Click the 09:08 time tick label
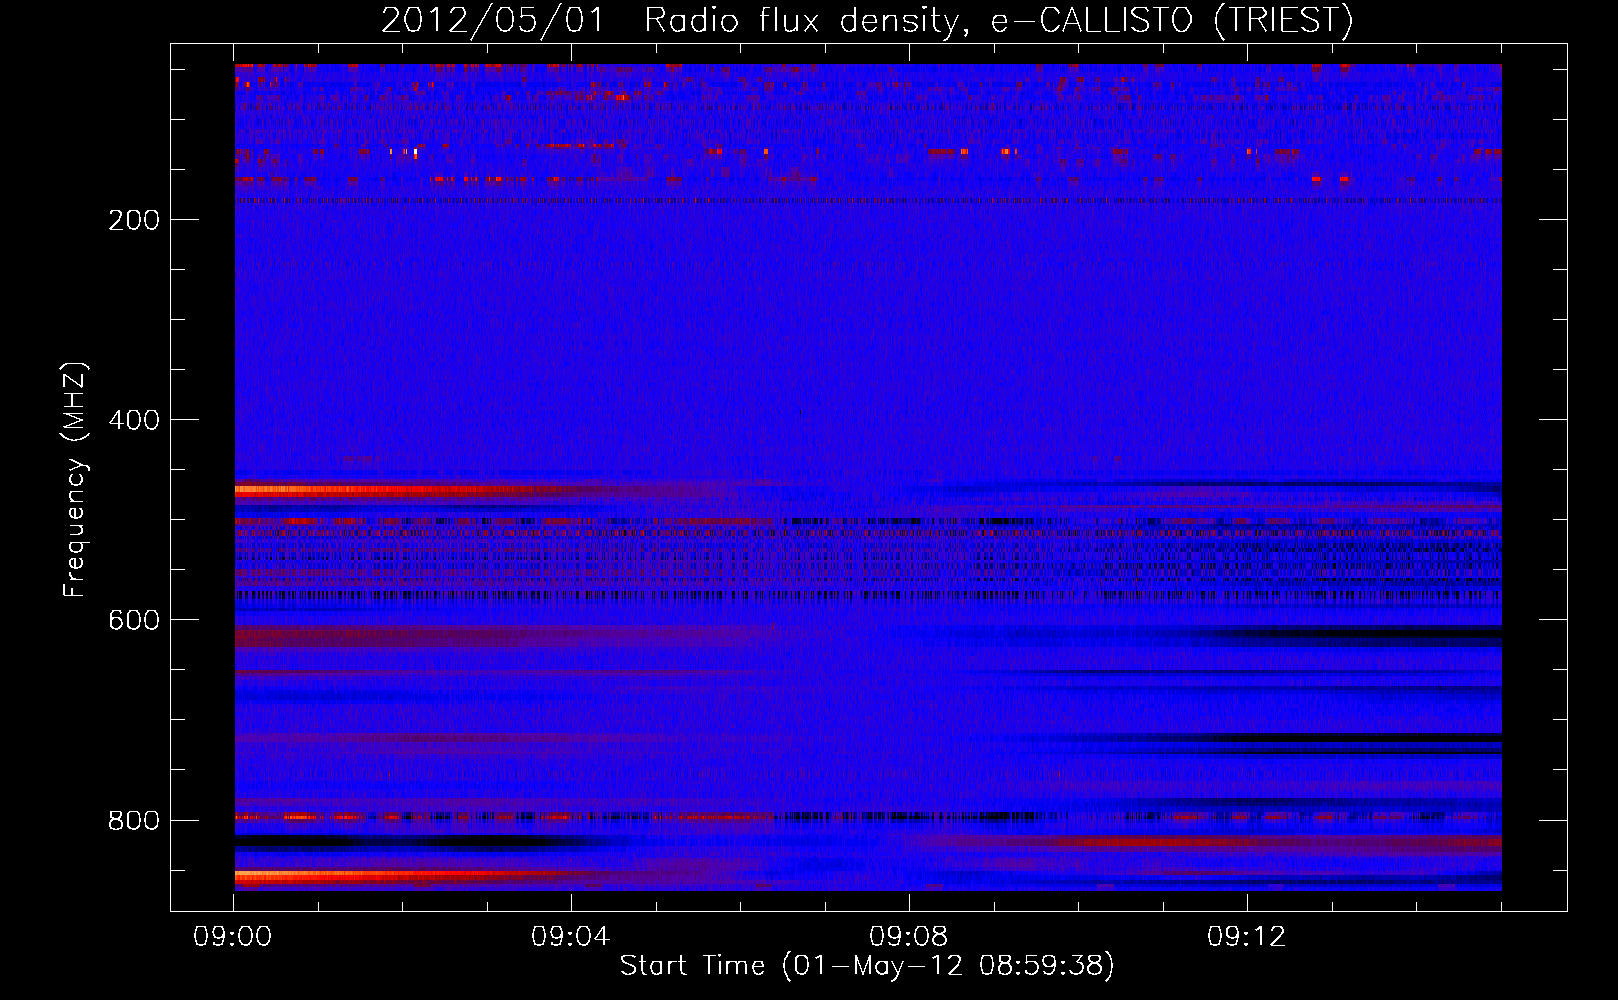The image size is (1618, 1000). coord(909,937)
